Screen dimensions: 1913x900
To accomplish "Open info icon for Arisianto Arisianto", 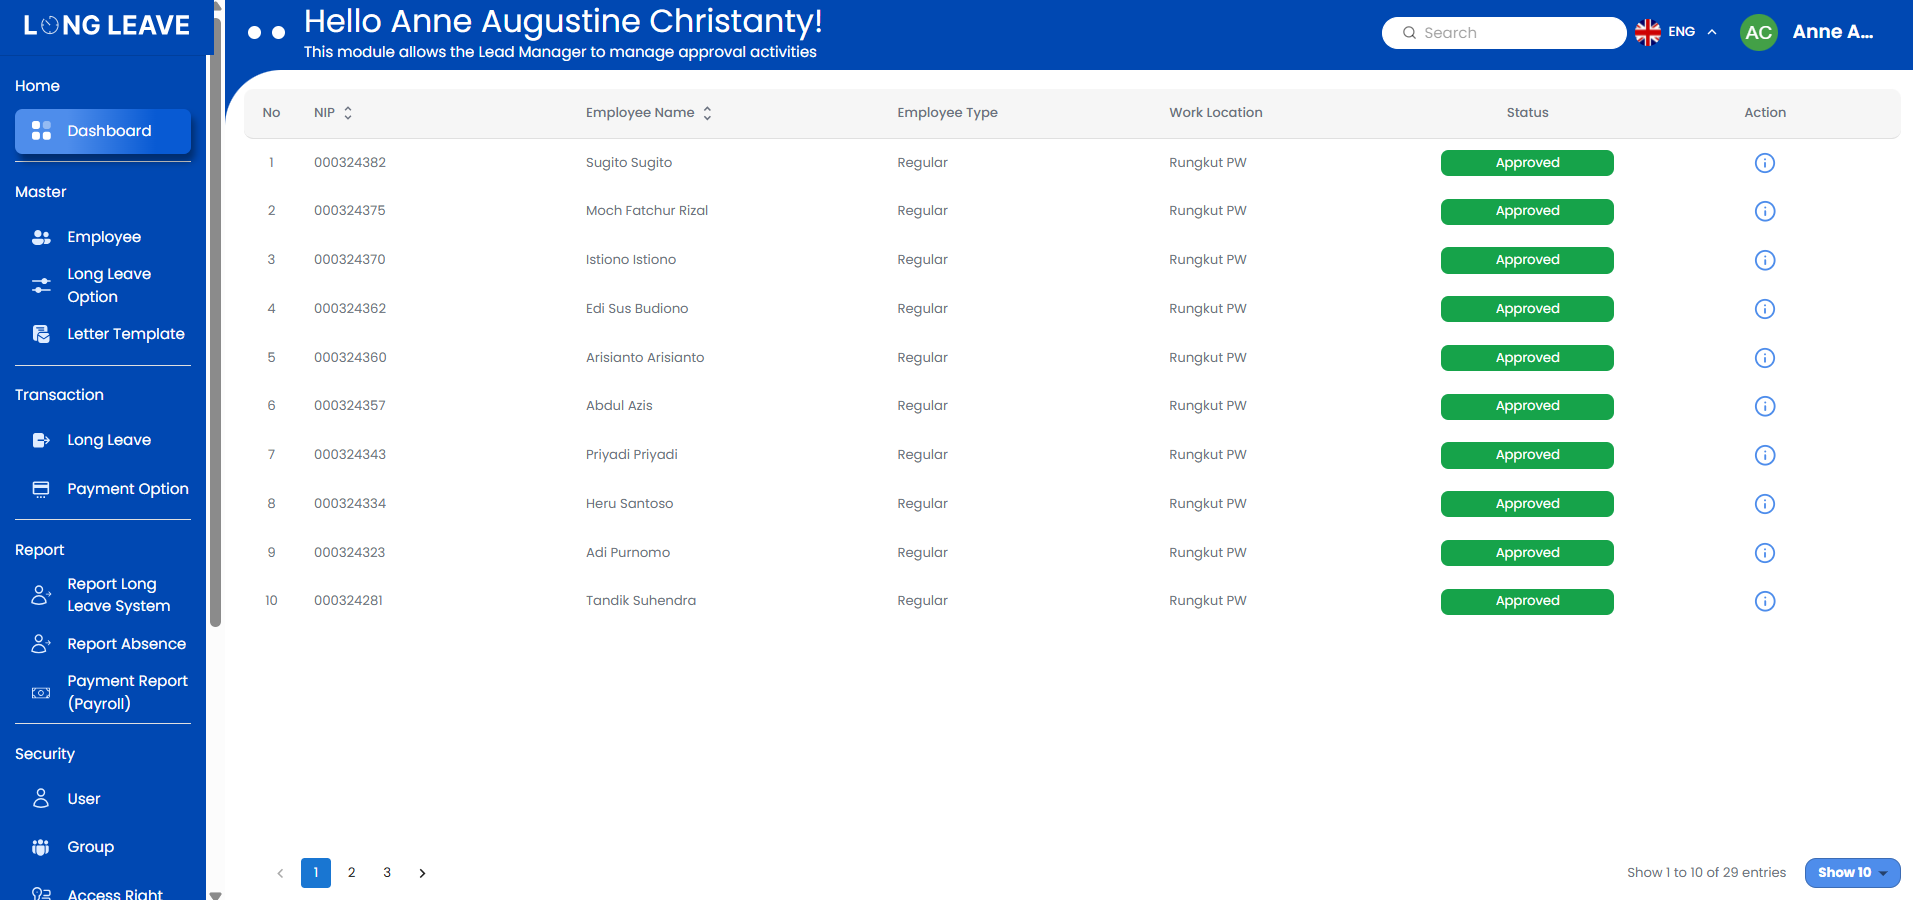I will pyautogui.click(x=1765, y=358).
